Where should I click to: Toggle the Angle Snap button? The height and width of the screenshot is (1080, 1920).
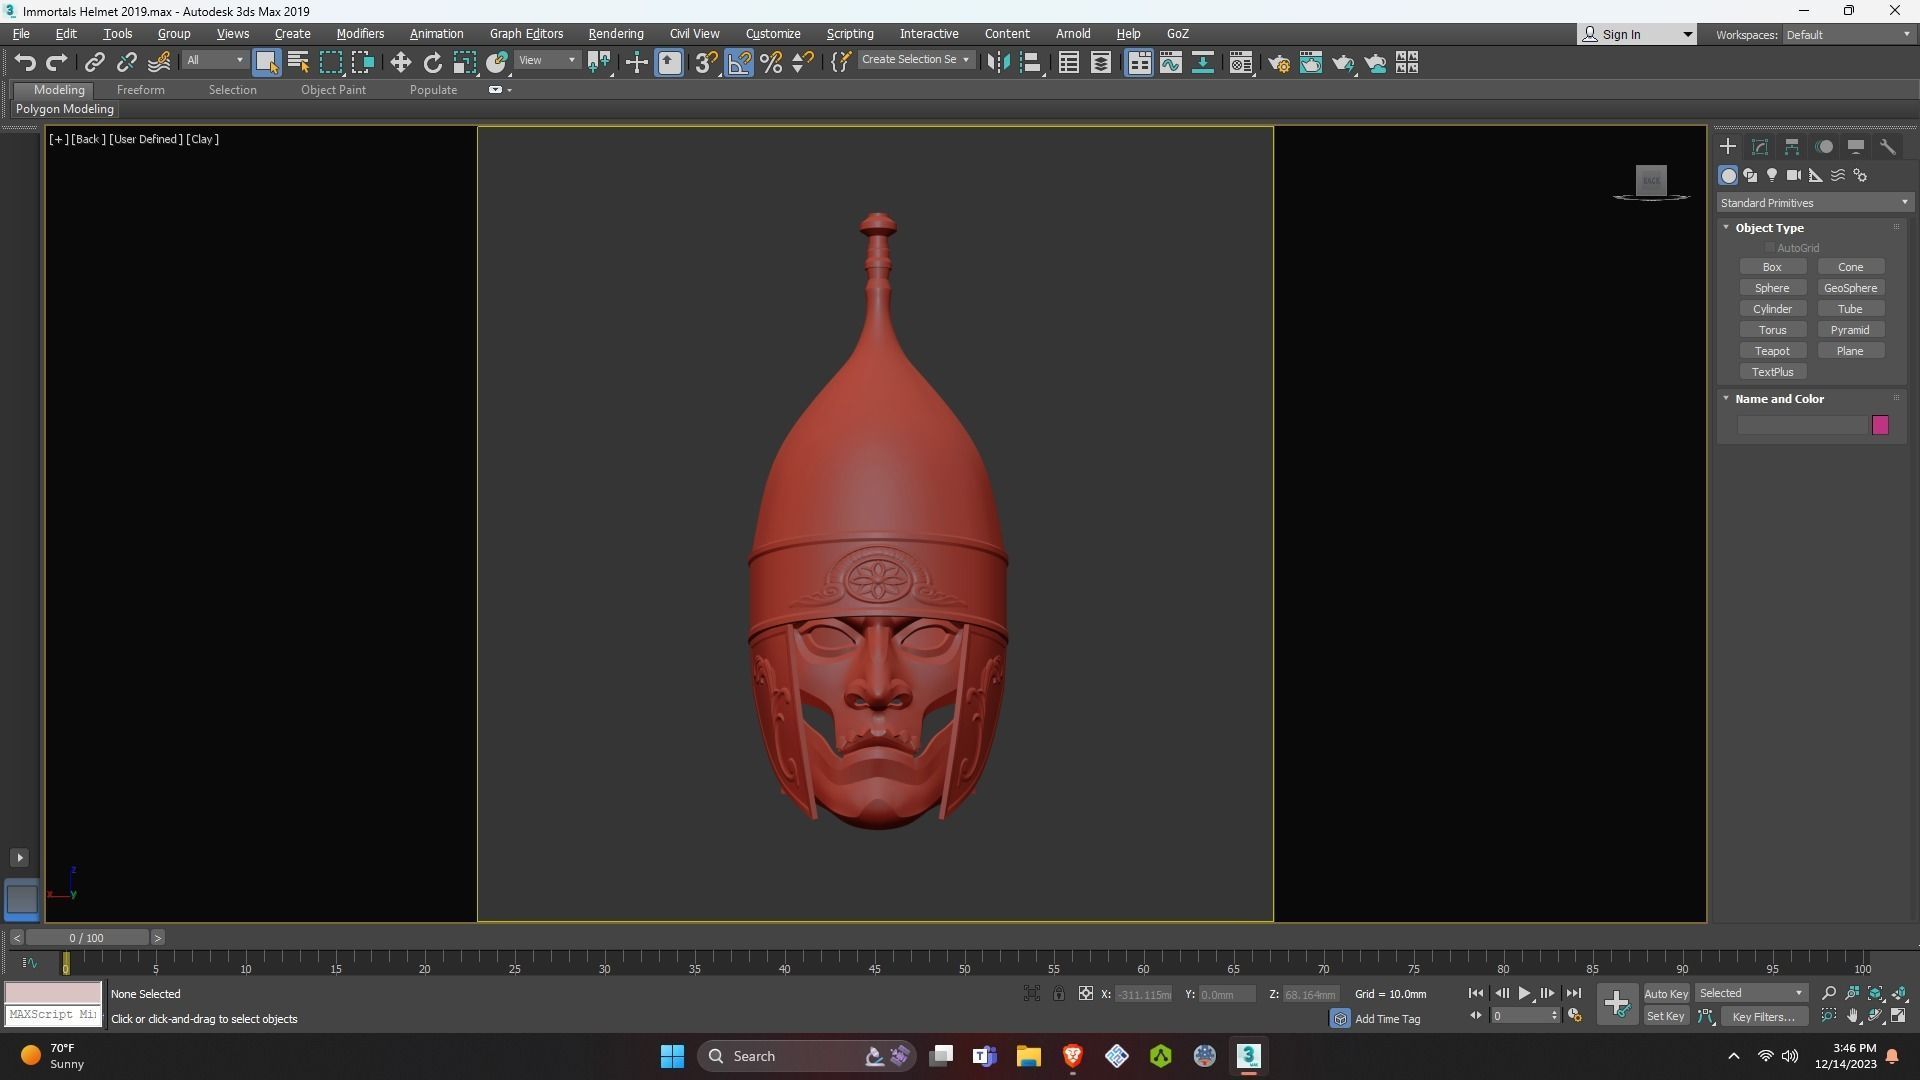(x=739, y=63)
